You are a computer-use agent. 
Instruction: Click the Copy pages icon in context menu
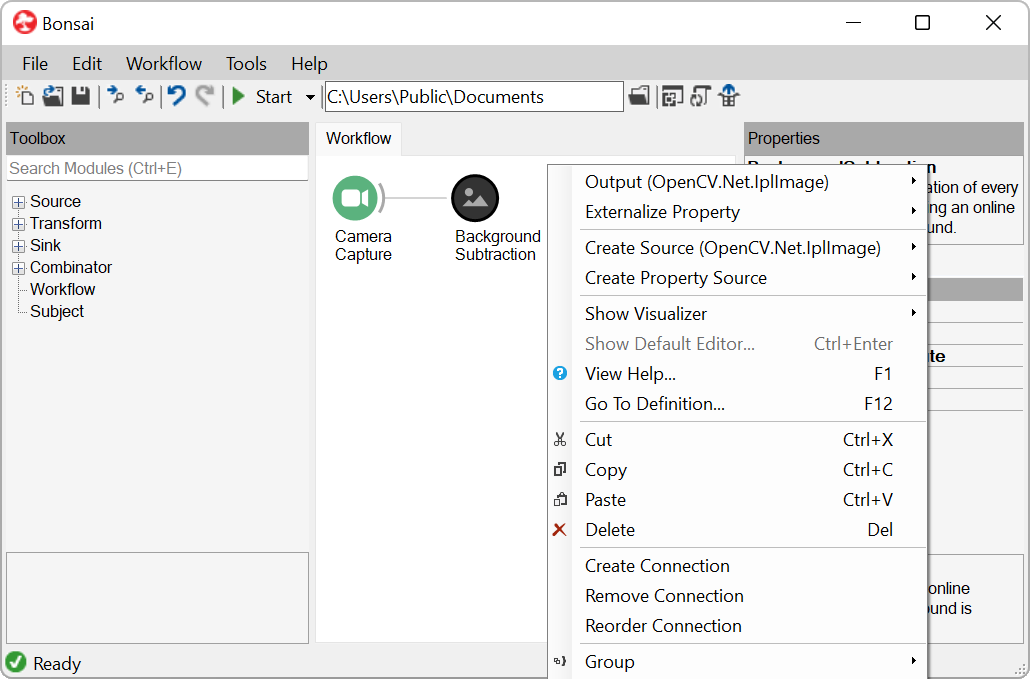click(x=560, y=470)
